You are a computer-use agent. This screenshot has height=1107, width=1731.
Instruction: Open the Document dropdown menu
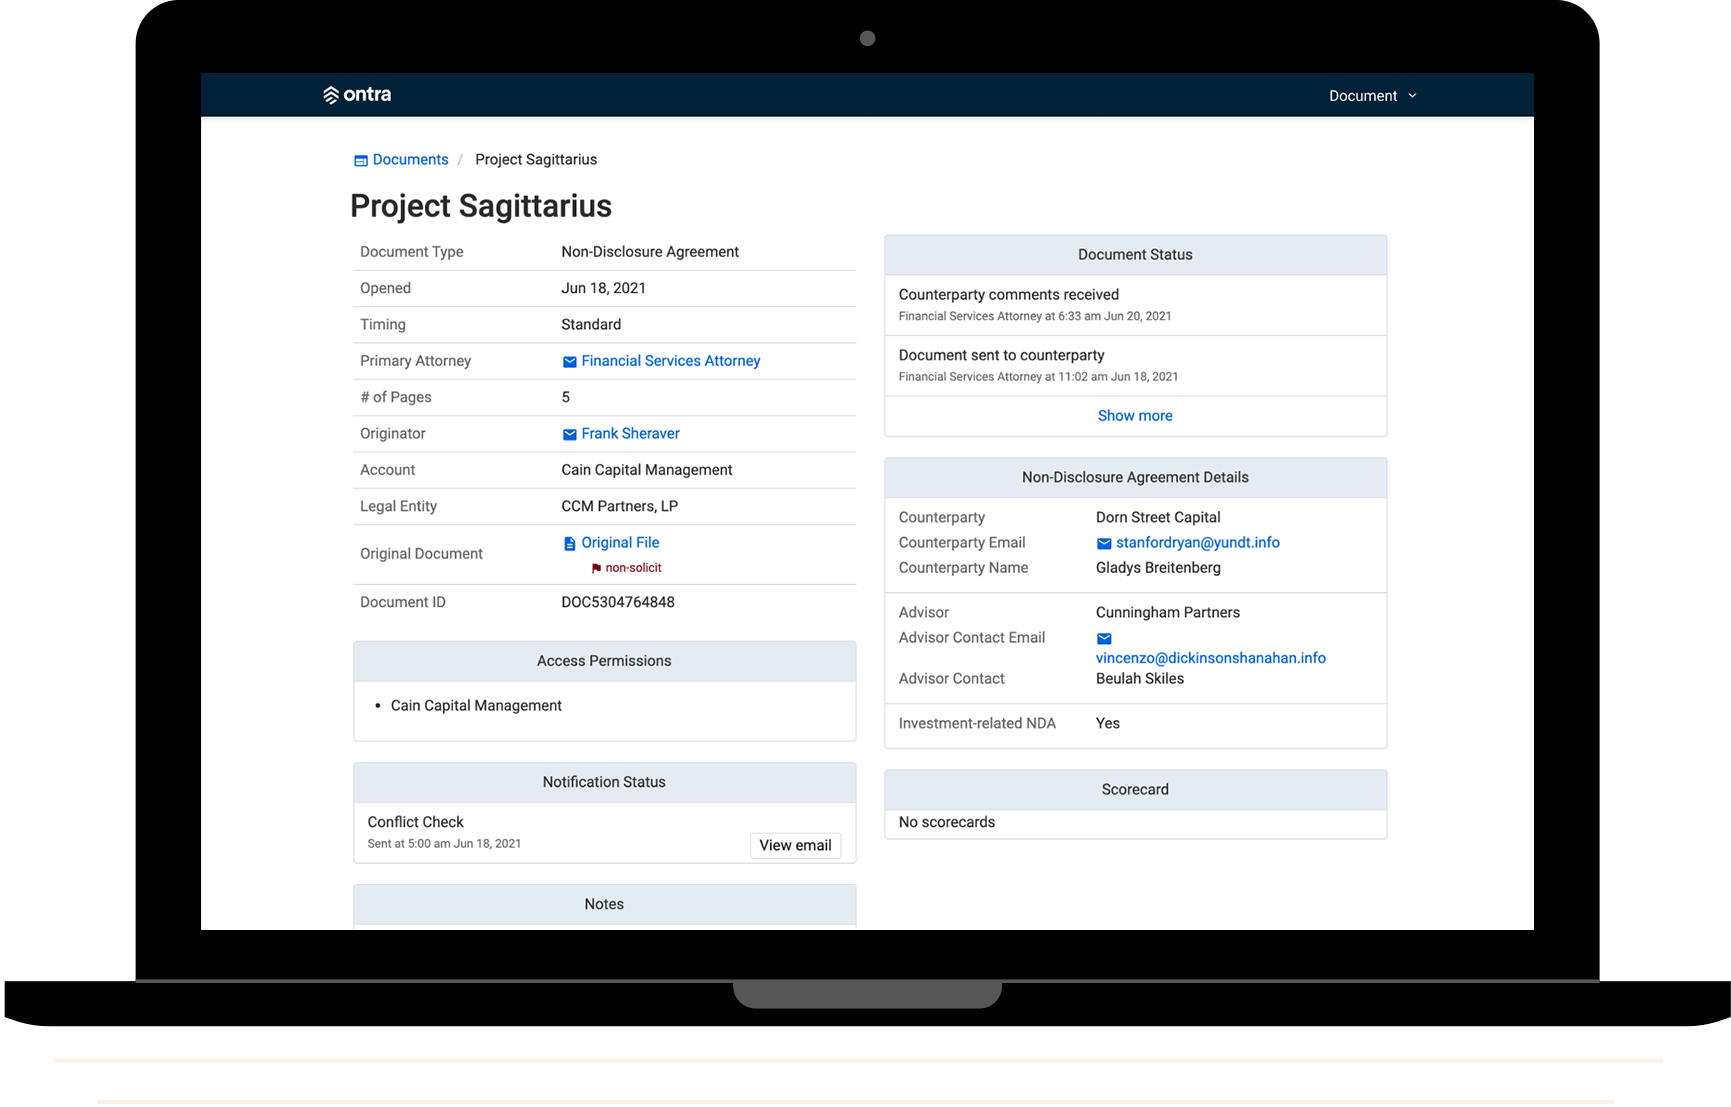point(1372,96)
